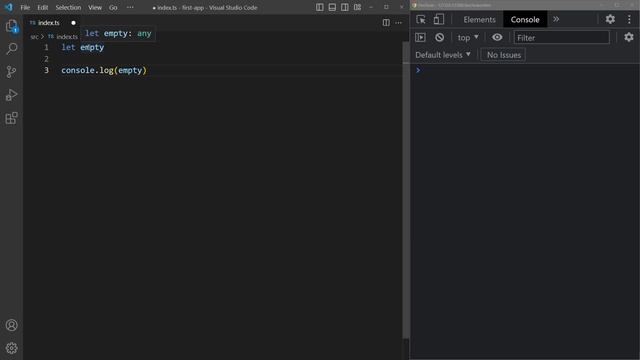Screen dimensions: 640x360
Task: Toggle the secondary side bar layout icon
Action: 345,7
